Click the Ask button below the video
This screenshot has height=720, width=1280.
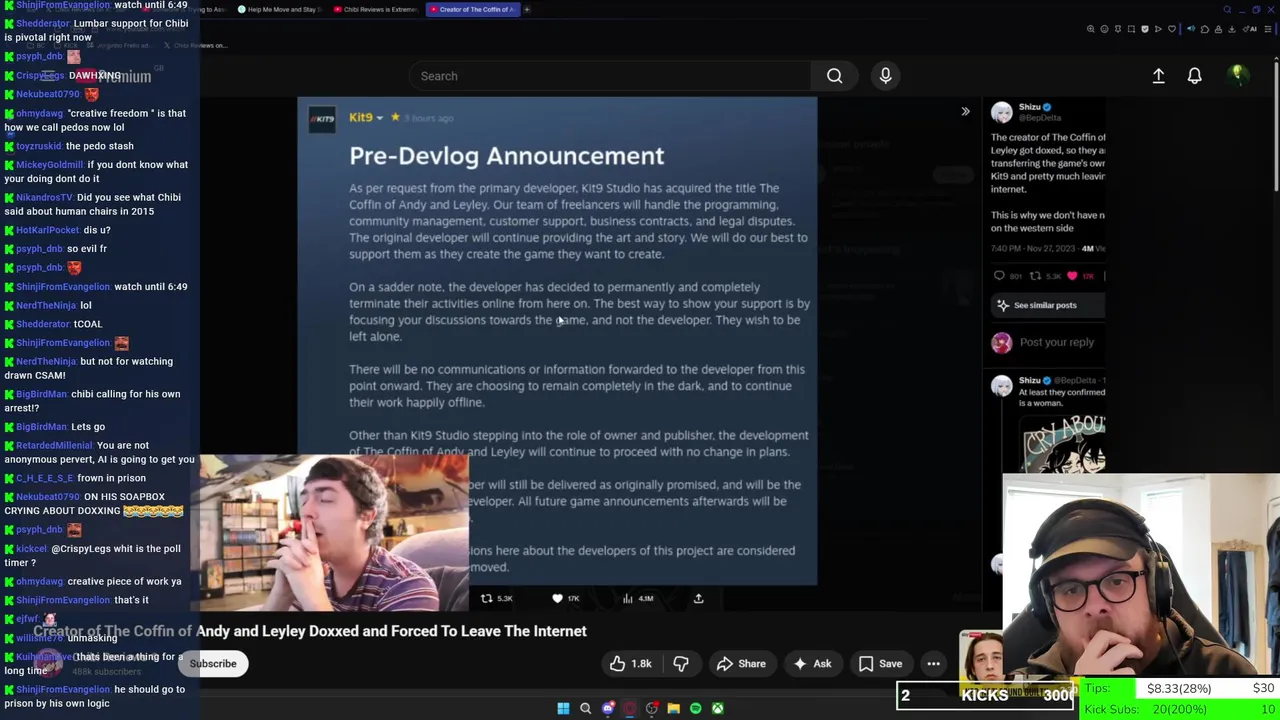812,663
